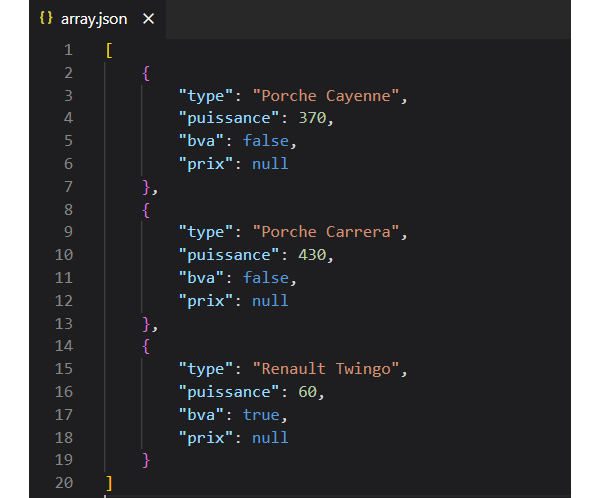
Task: Click the opening brace on line 14
Action: point(146,346)
